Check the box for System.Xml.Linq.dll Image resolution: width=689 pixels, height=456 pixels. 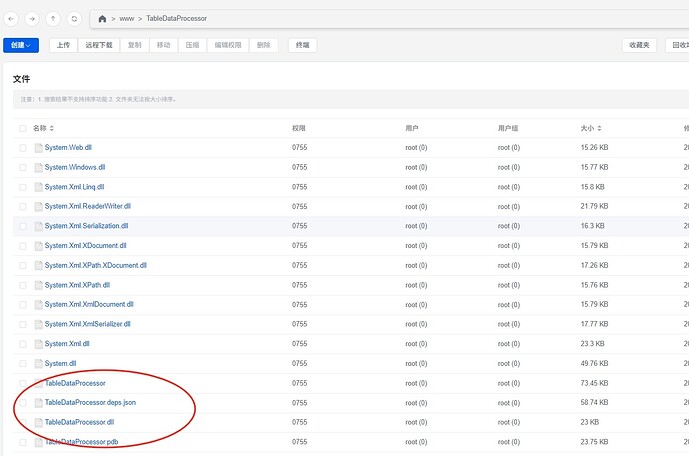pyautogui.click(x=22, y=187)
